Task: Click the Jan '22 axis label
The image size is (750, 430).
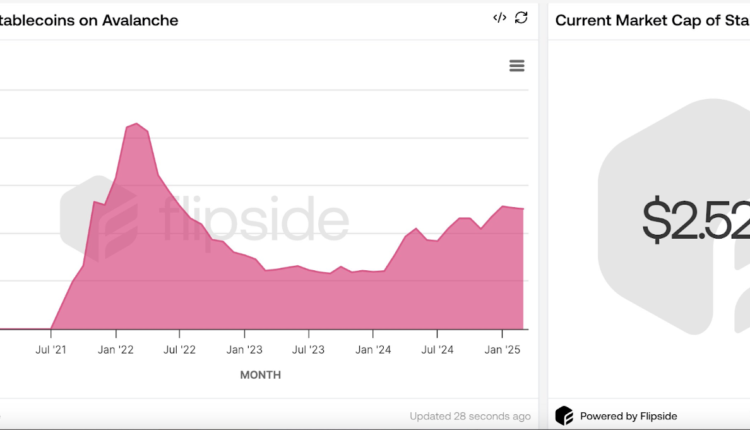Action: [116, 350]
